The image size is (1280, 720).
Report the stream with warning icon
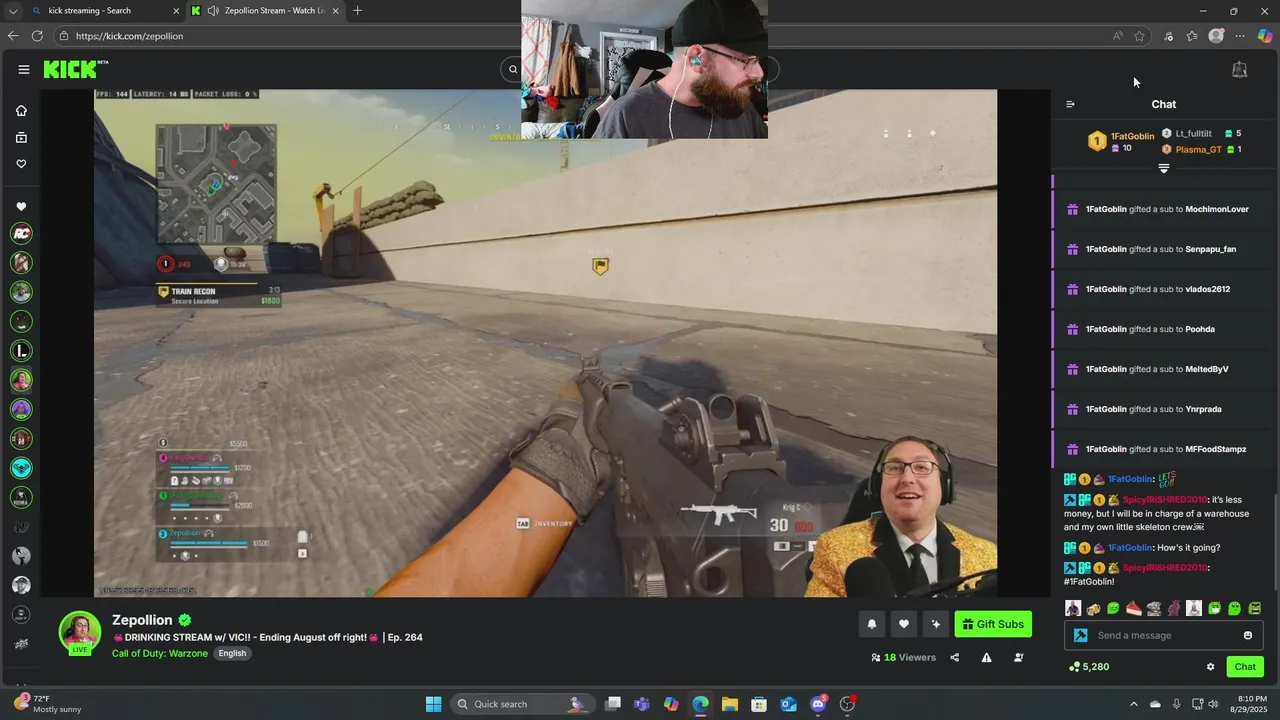(x=986, y=657)
